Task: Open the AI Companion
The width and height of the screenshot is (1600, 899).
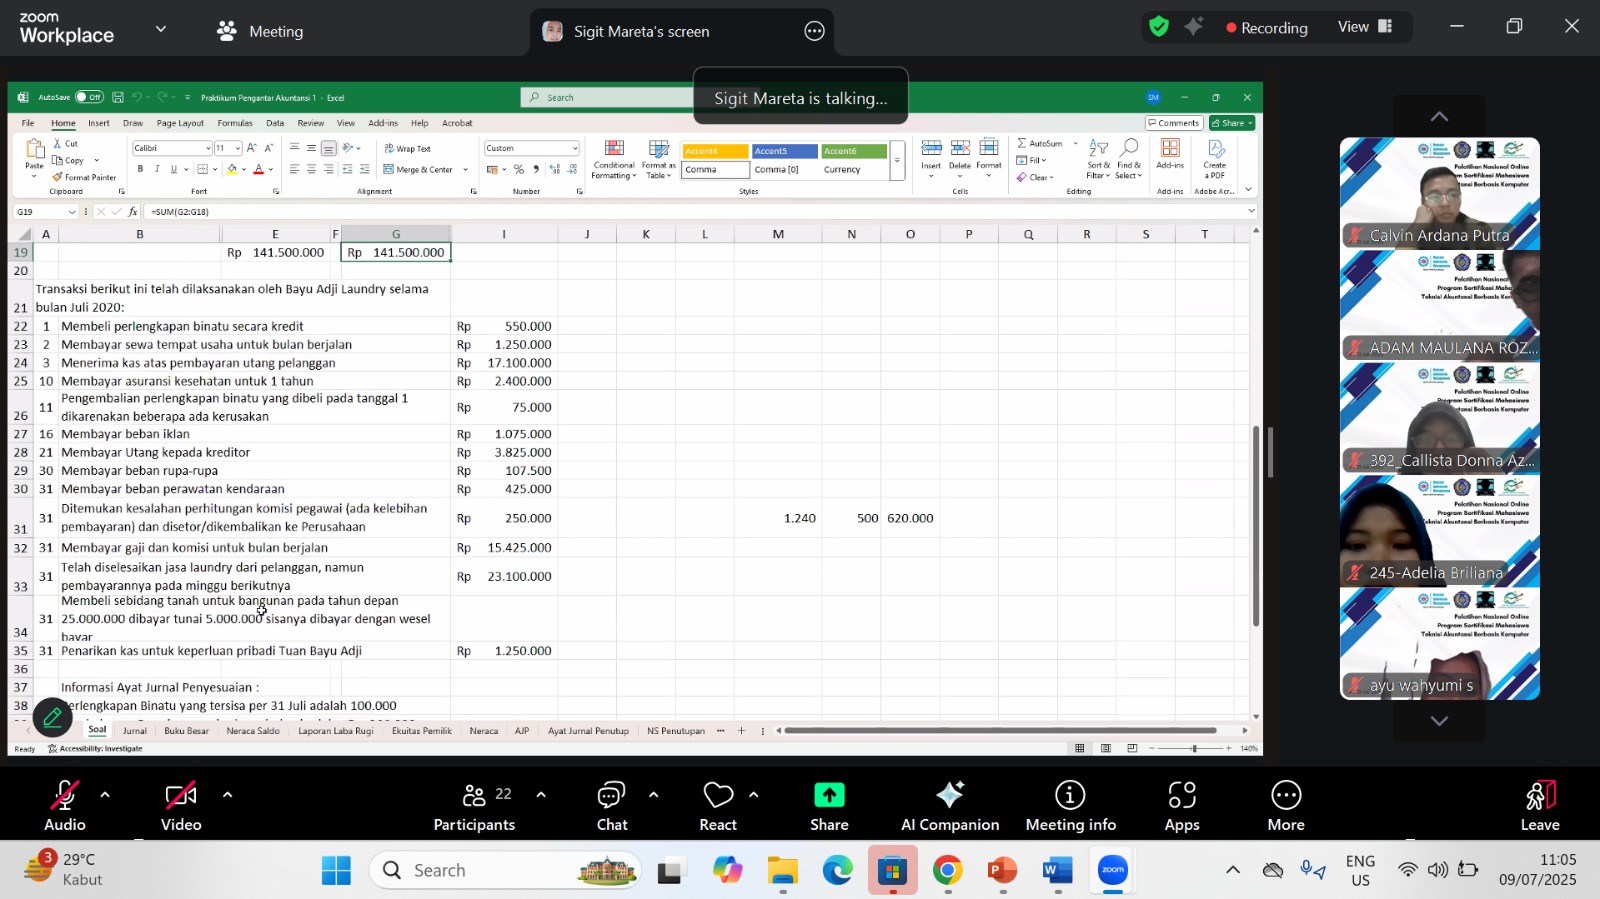Action: coord(949,806)
